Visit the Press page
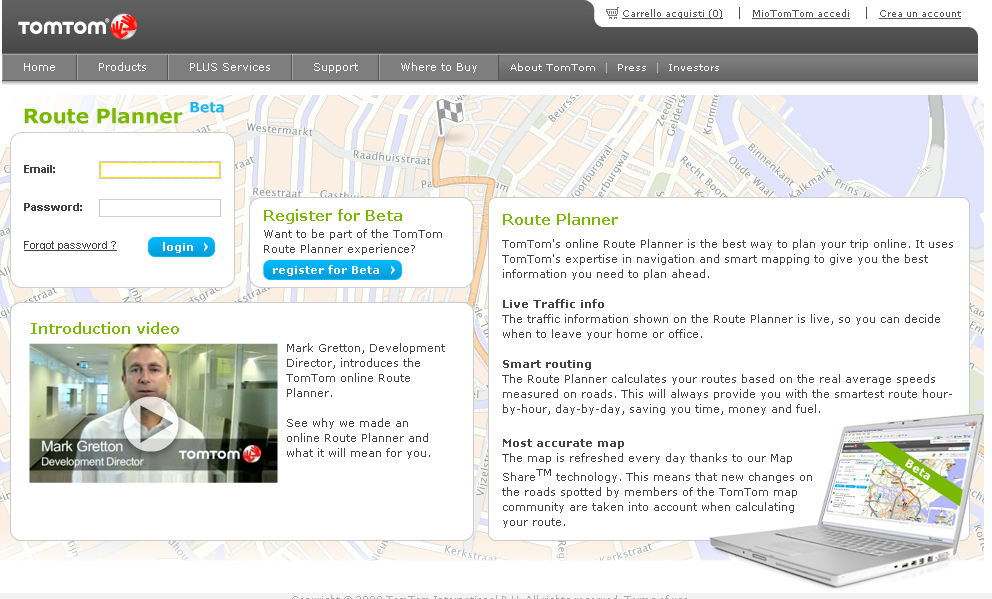 pos(631,68)
